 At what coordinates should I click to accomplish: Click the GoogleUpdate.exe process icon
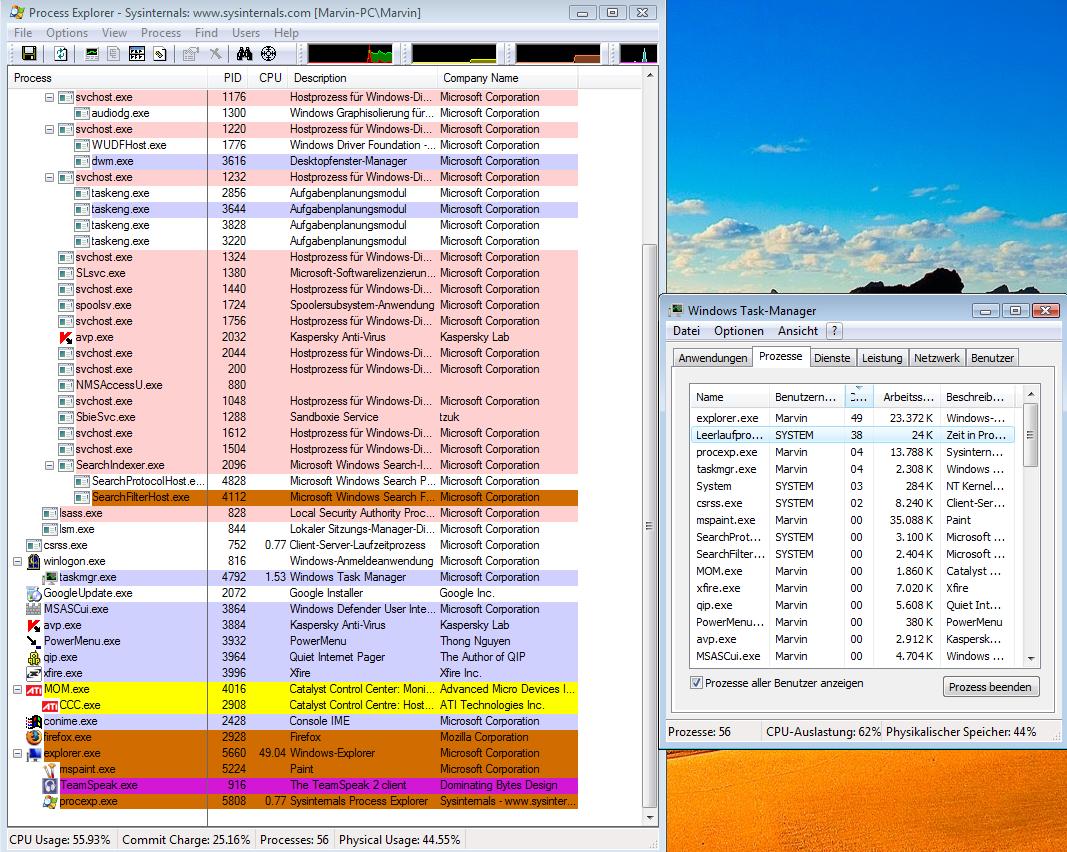(33, 593)
